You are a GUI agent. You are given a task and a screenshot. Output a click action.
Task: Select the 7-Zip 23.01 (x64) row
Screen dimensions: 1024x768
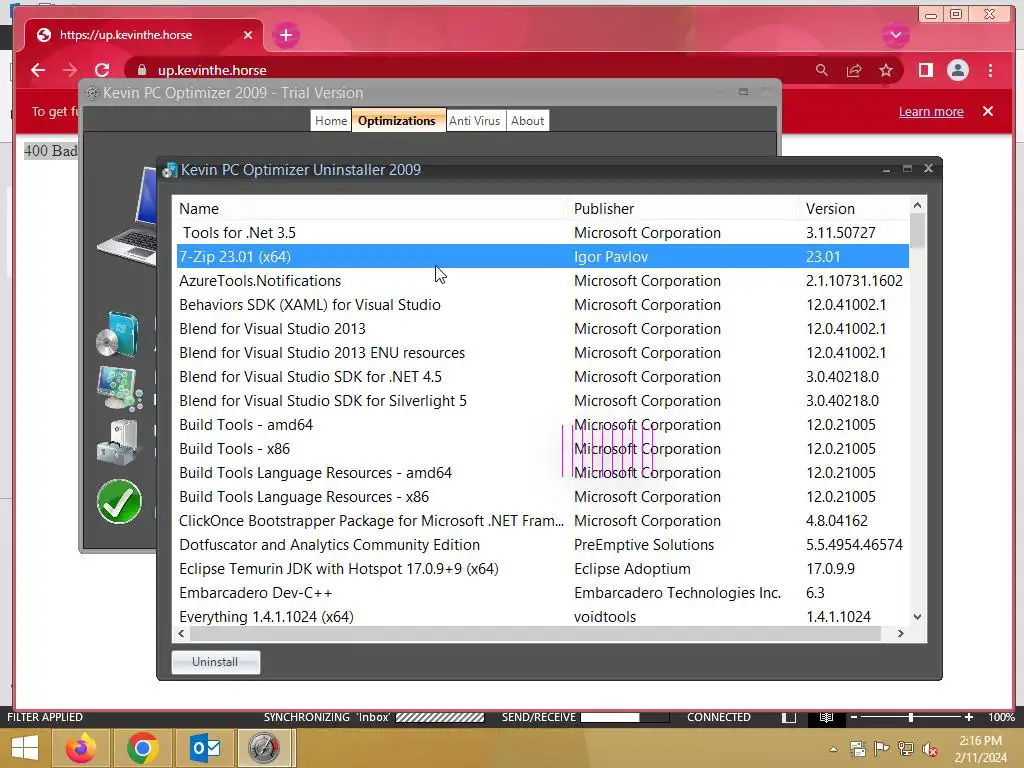tap(543, 257)
